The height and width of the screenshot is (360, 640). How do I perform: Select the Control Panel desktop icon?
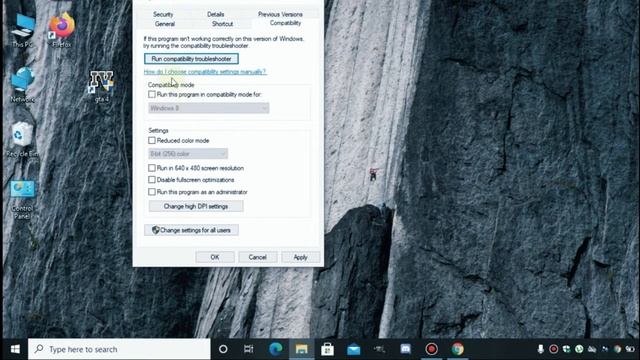point(22,199)
